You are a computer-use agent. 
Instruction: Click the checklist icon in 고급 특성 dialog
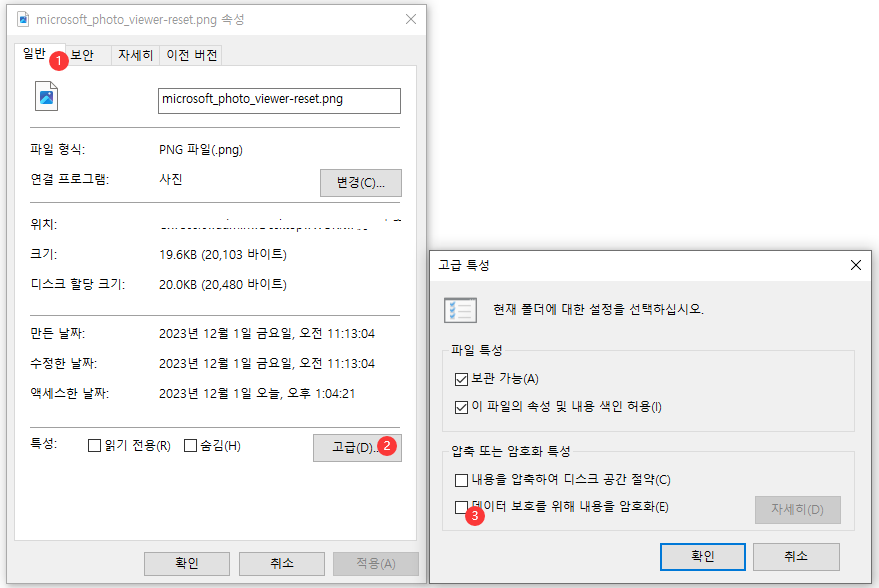tap(461, 310)
